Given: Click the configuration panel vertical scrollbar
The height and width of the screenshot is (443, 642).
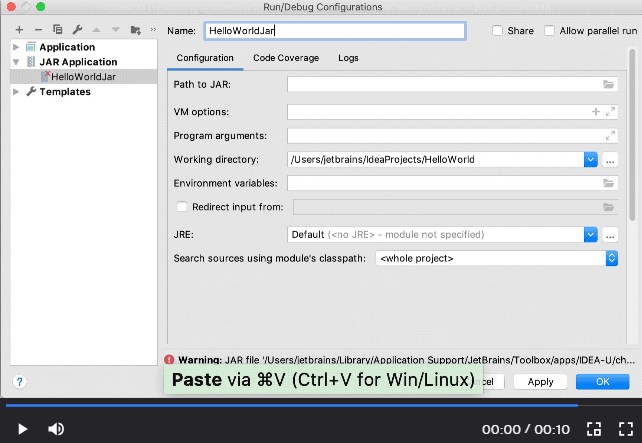Looking at the screenshot, I should pyautogui.click(x=633, y=135).
